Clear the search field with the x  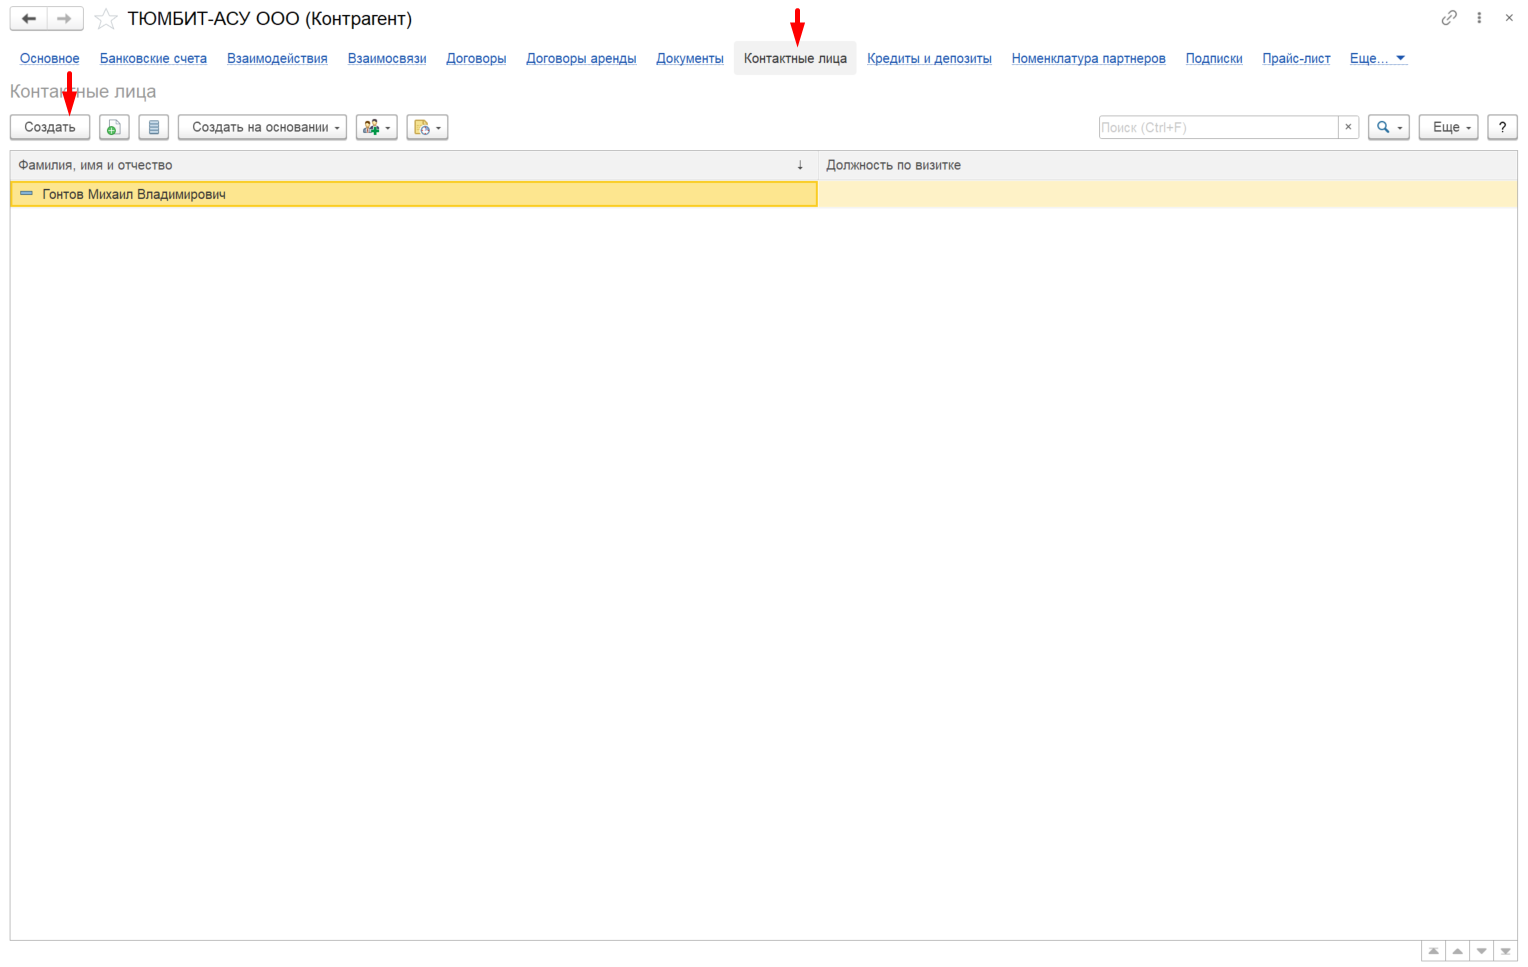1348,127
